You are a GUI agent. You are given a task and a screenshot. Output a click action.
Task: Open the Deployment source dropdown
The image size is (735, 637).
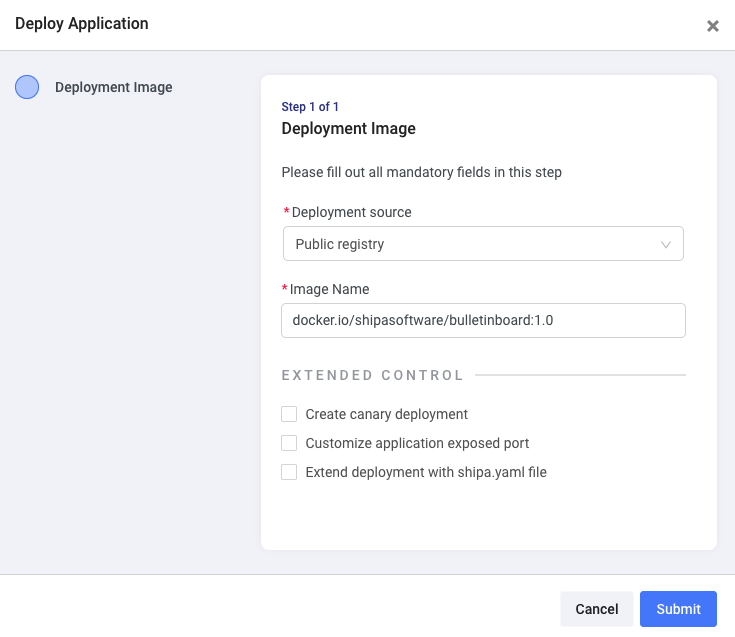483,244
